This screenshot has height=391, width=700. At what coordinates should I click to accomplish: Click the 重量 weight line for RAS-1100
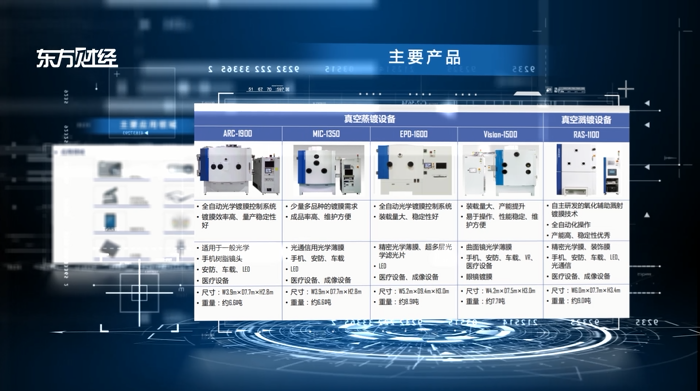[x=571, y=301]
